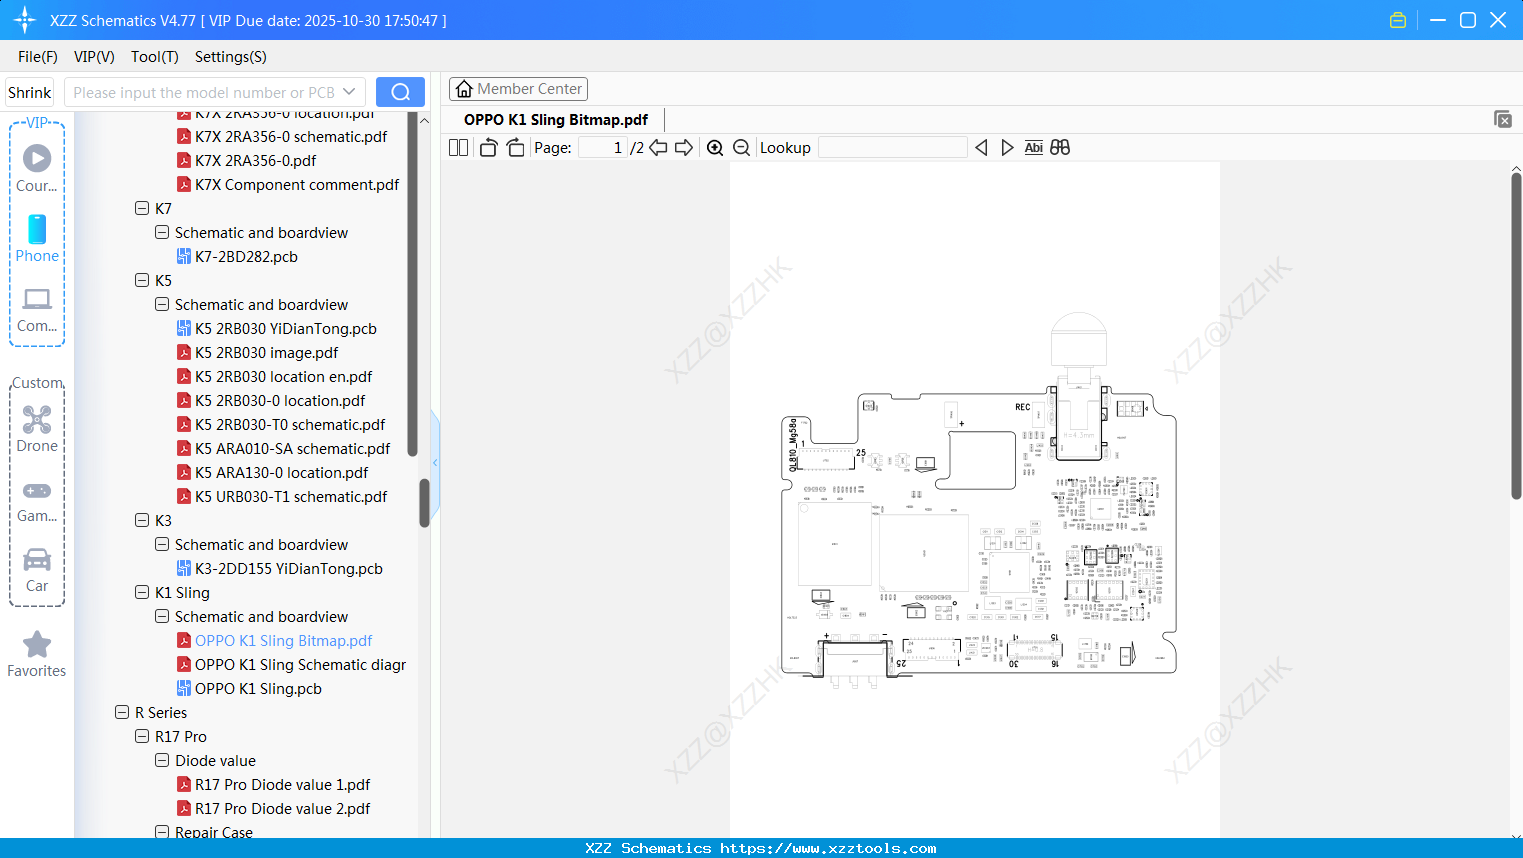
Task: Click the Lookup text field
Action: 893,148
